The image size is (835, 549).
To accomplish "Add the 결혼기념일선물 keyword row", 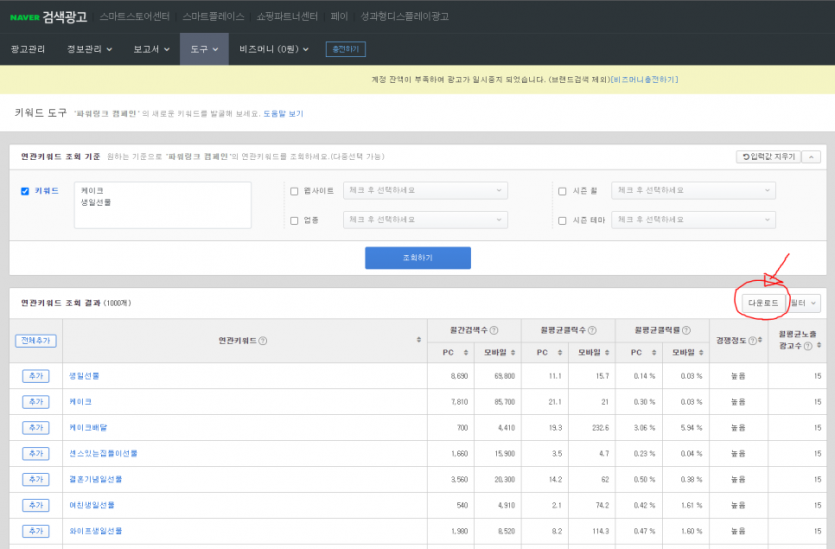I will 36,479.
